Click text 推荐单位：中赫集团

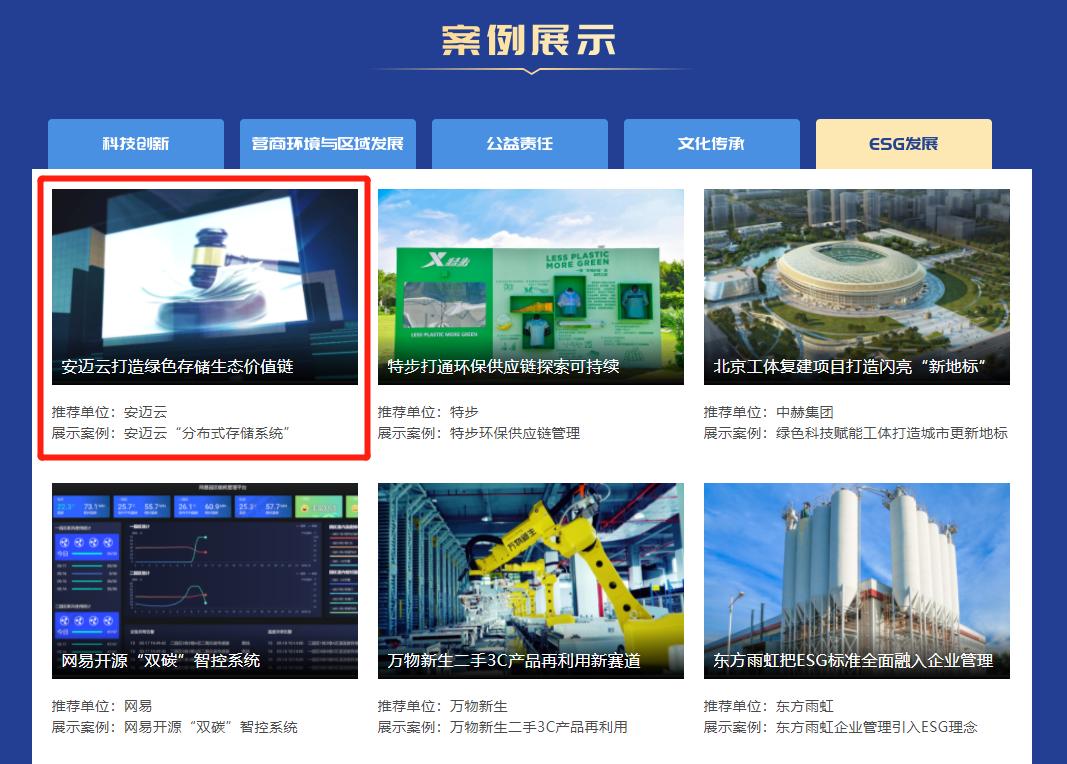tap(768, 412)
